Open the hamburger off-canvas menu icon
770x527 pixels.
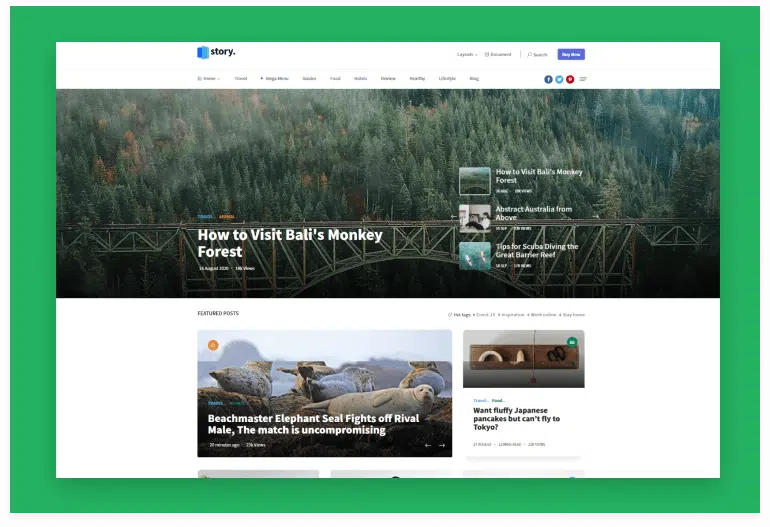[x=583, y=79]
